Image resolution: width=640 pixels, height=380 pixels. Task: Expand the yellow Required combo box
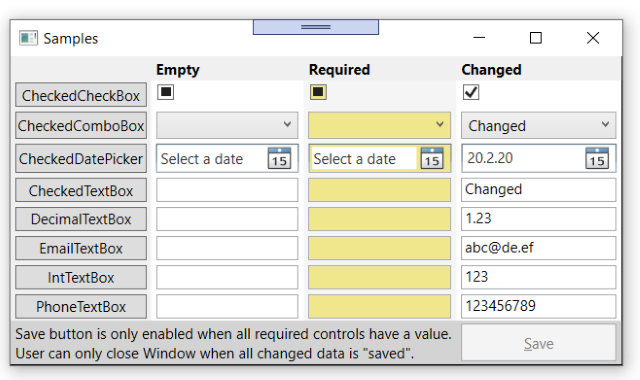(380, 125)
